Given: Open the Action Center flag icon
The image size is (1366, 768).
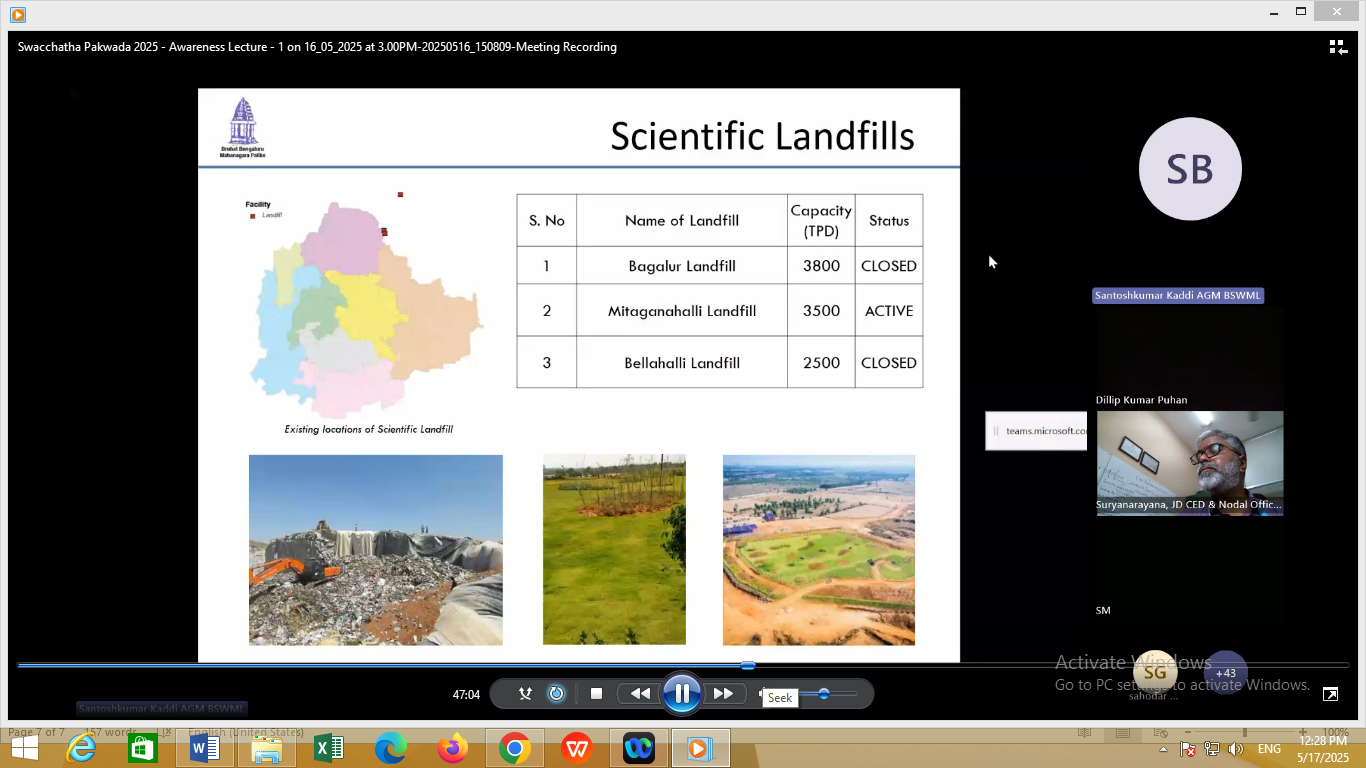Looking at the screenshot, I should click(x=1188, y=749).
